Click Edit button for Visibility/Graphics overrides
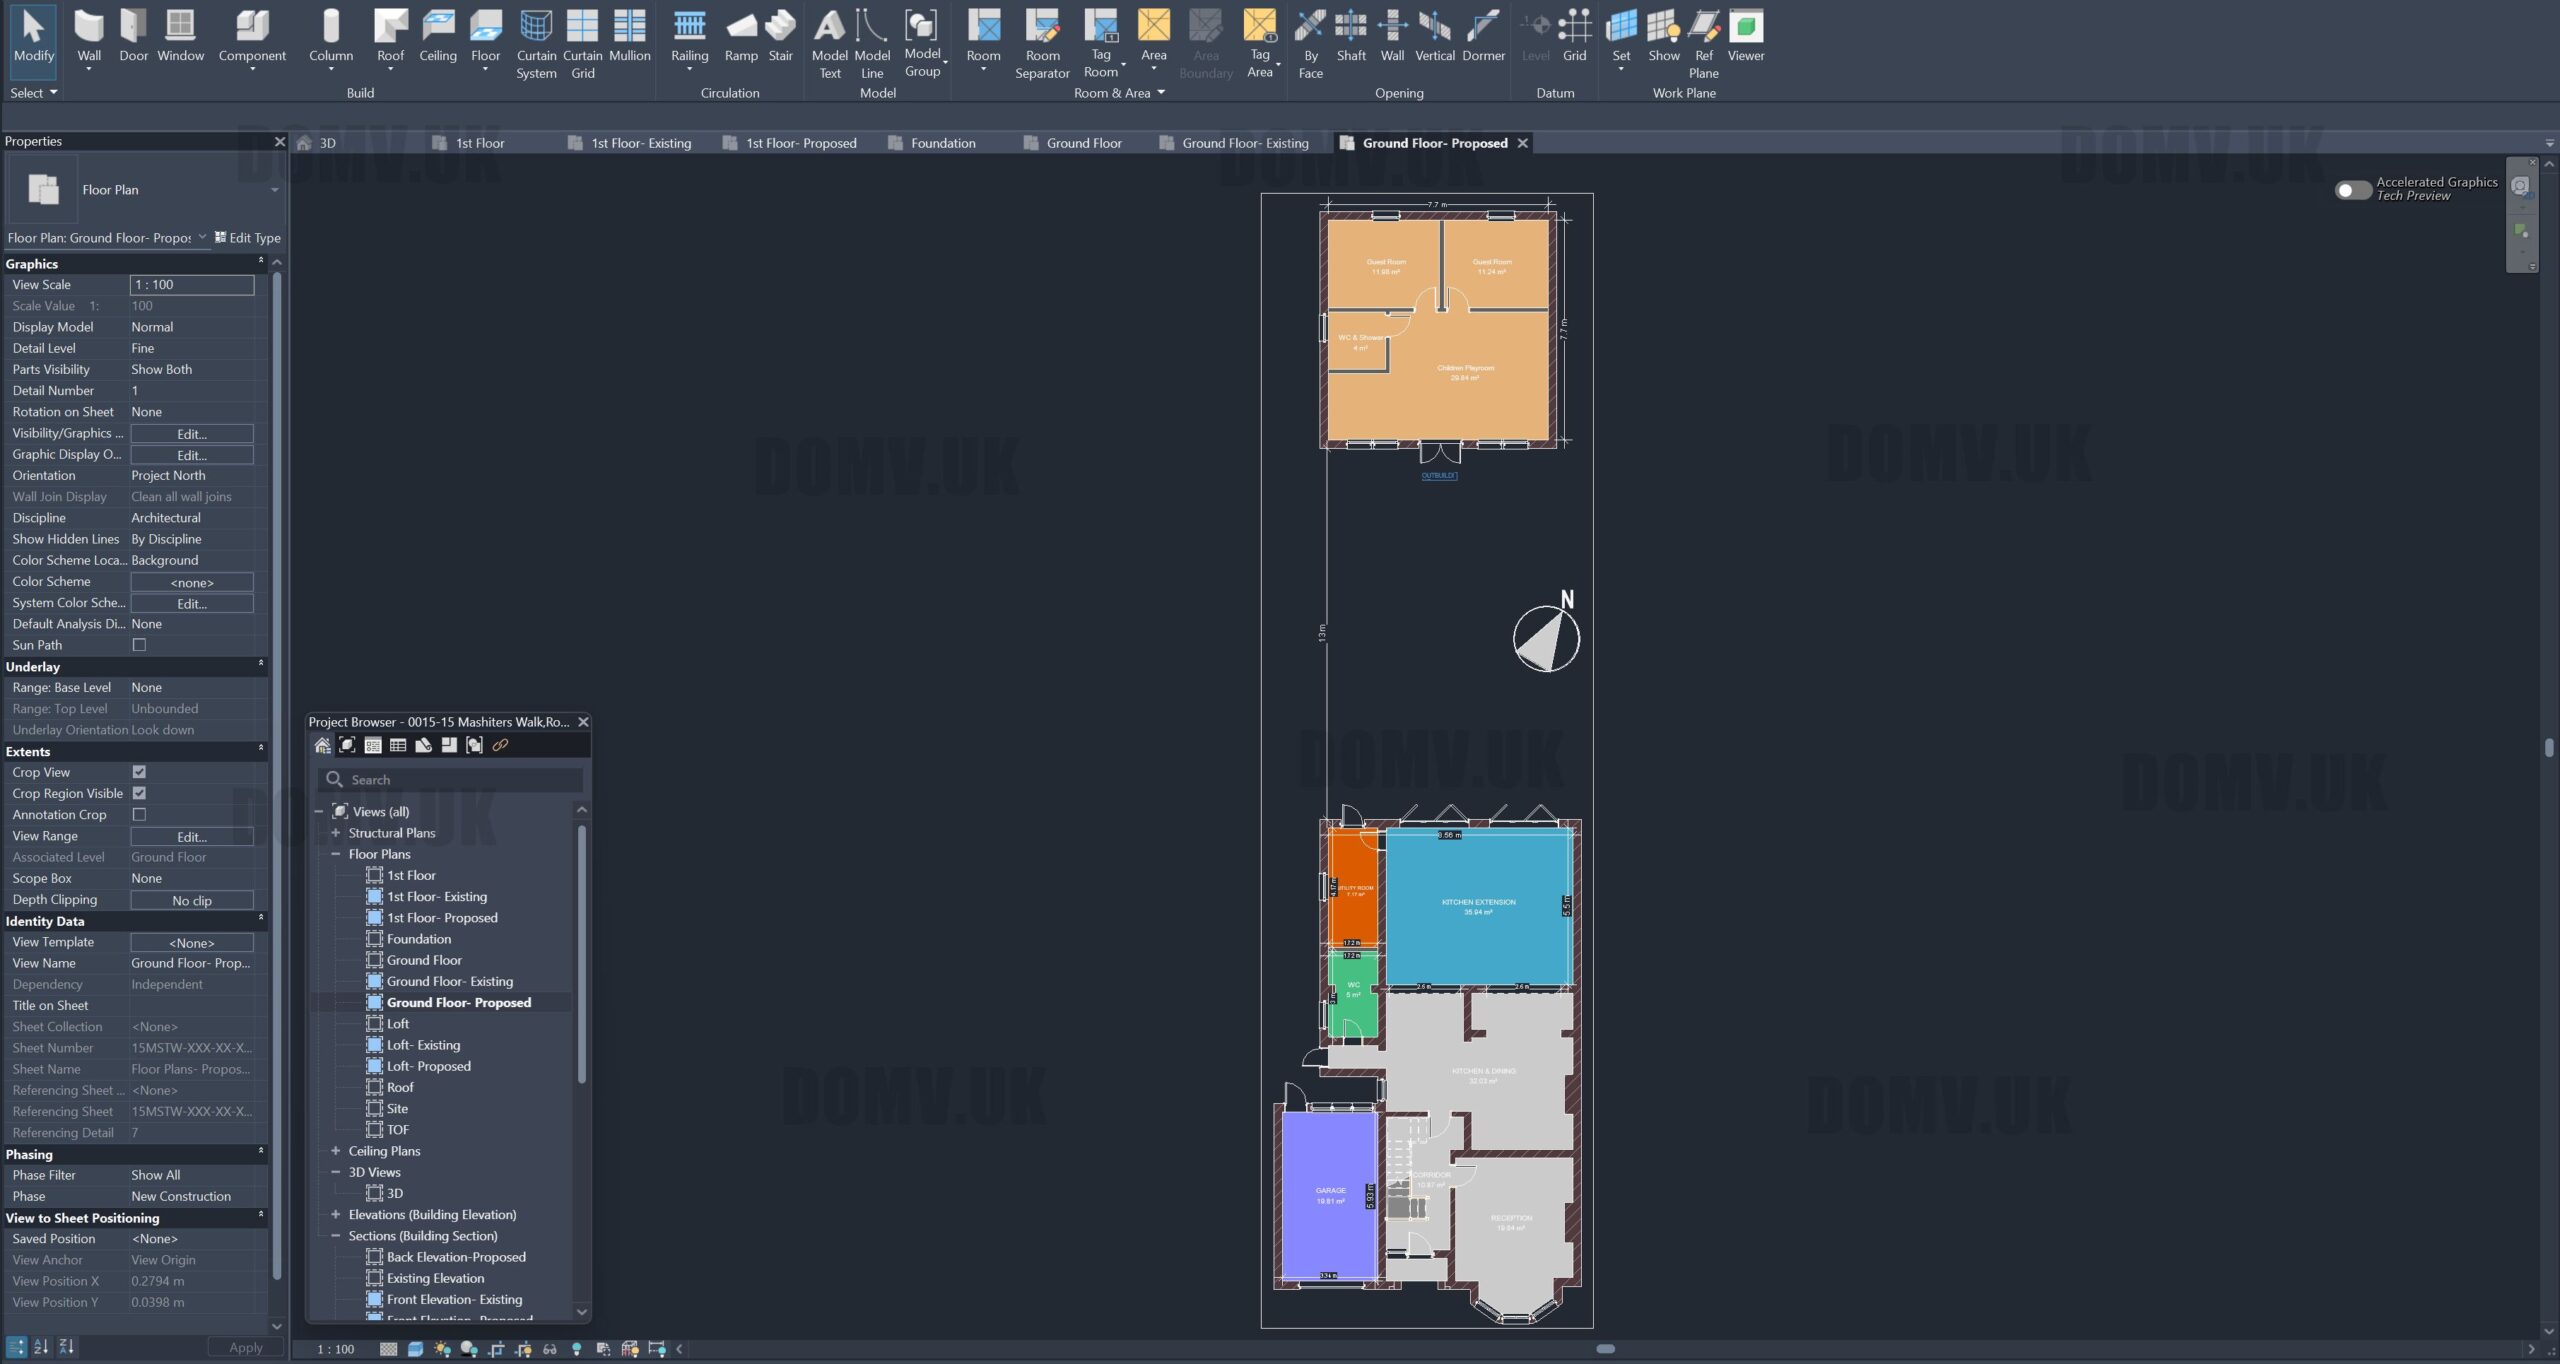 coord(192,434)
